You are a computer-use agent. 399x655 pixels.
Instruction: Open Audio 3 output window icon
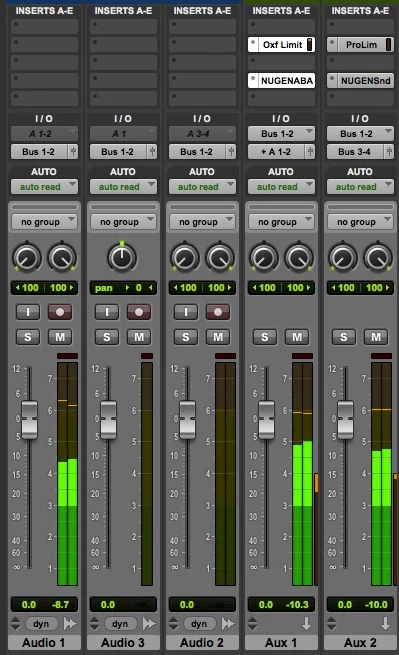152,152
